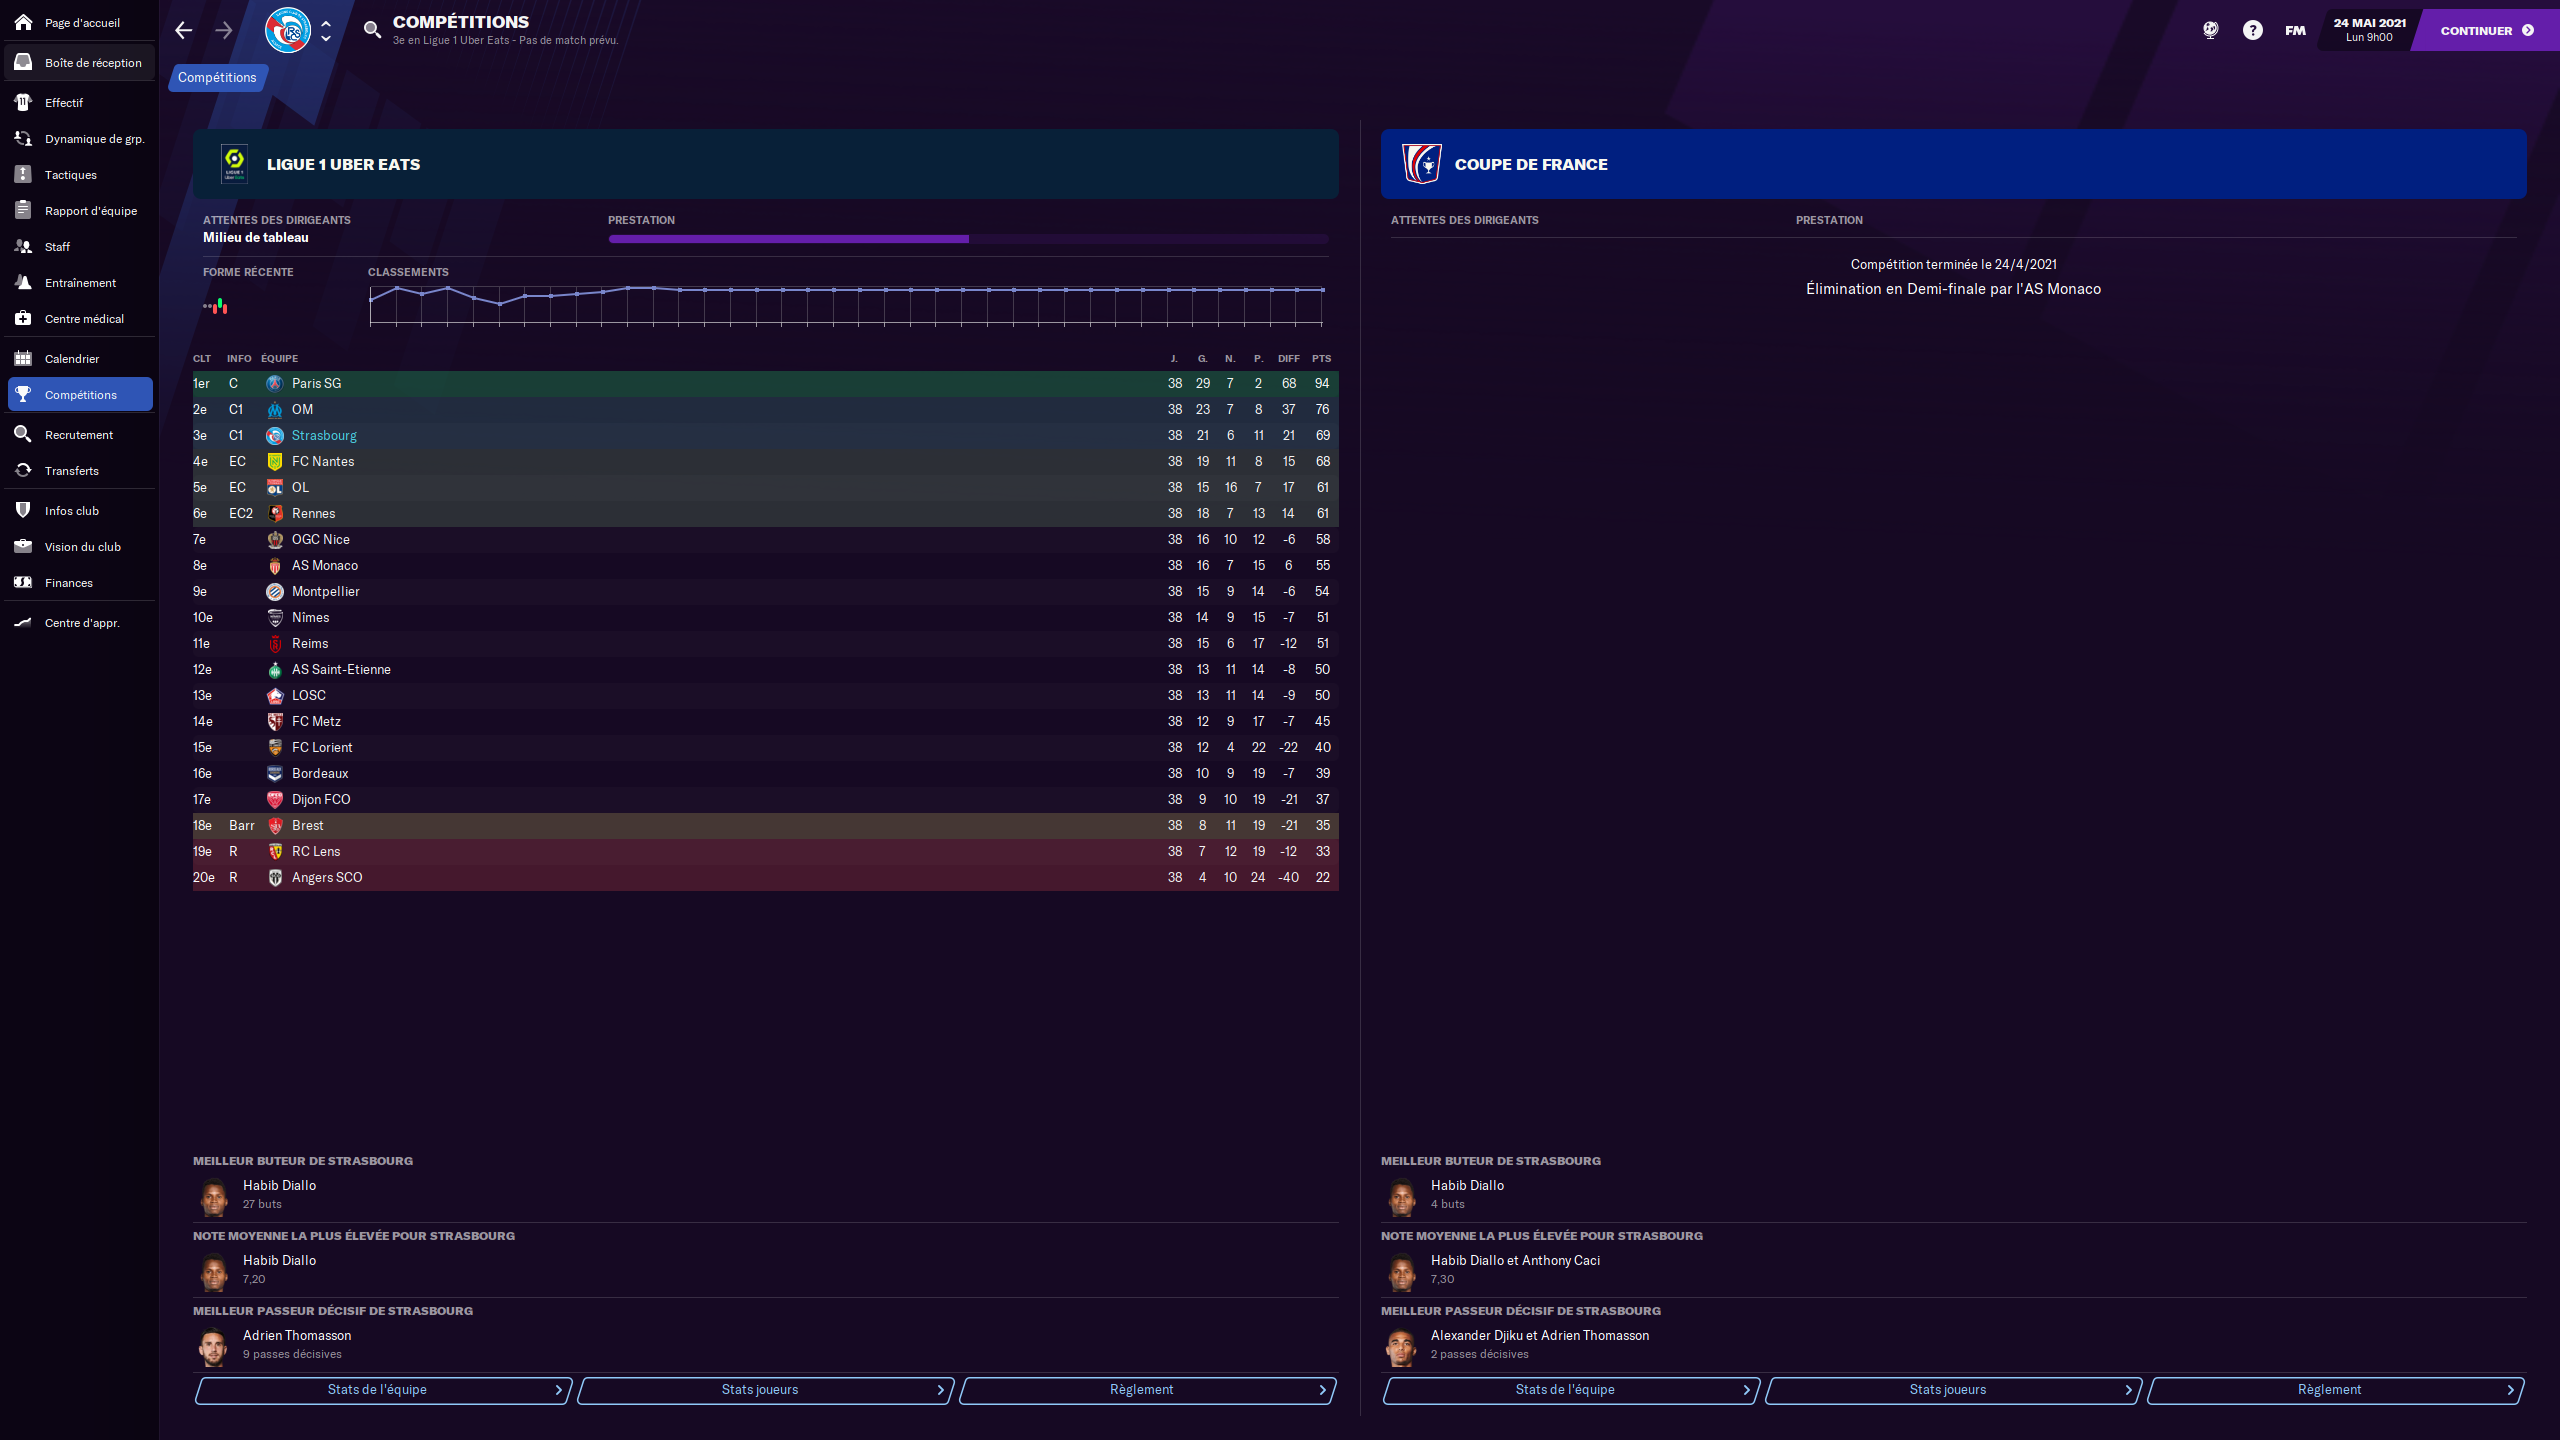Open the Ligue 1 Uber Eats logo

coord(234,164)
